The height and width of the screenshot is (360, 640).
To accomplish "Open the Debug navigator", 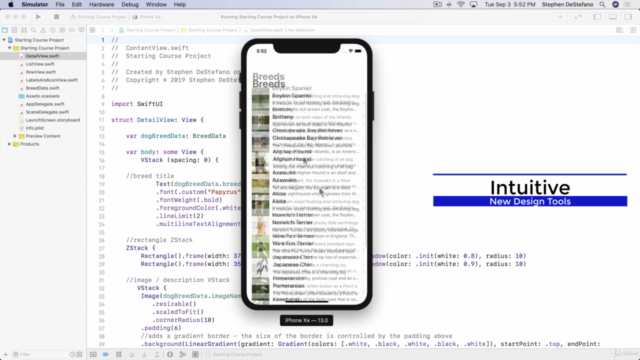I will (x=62, y=30).
